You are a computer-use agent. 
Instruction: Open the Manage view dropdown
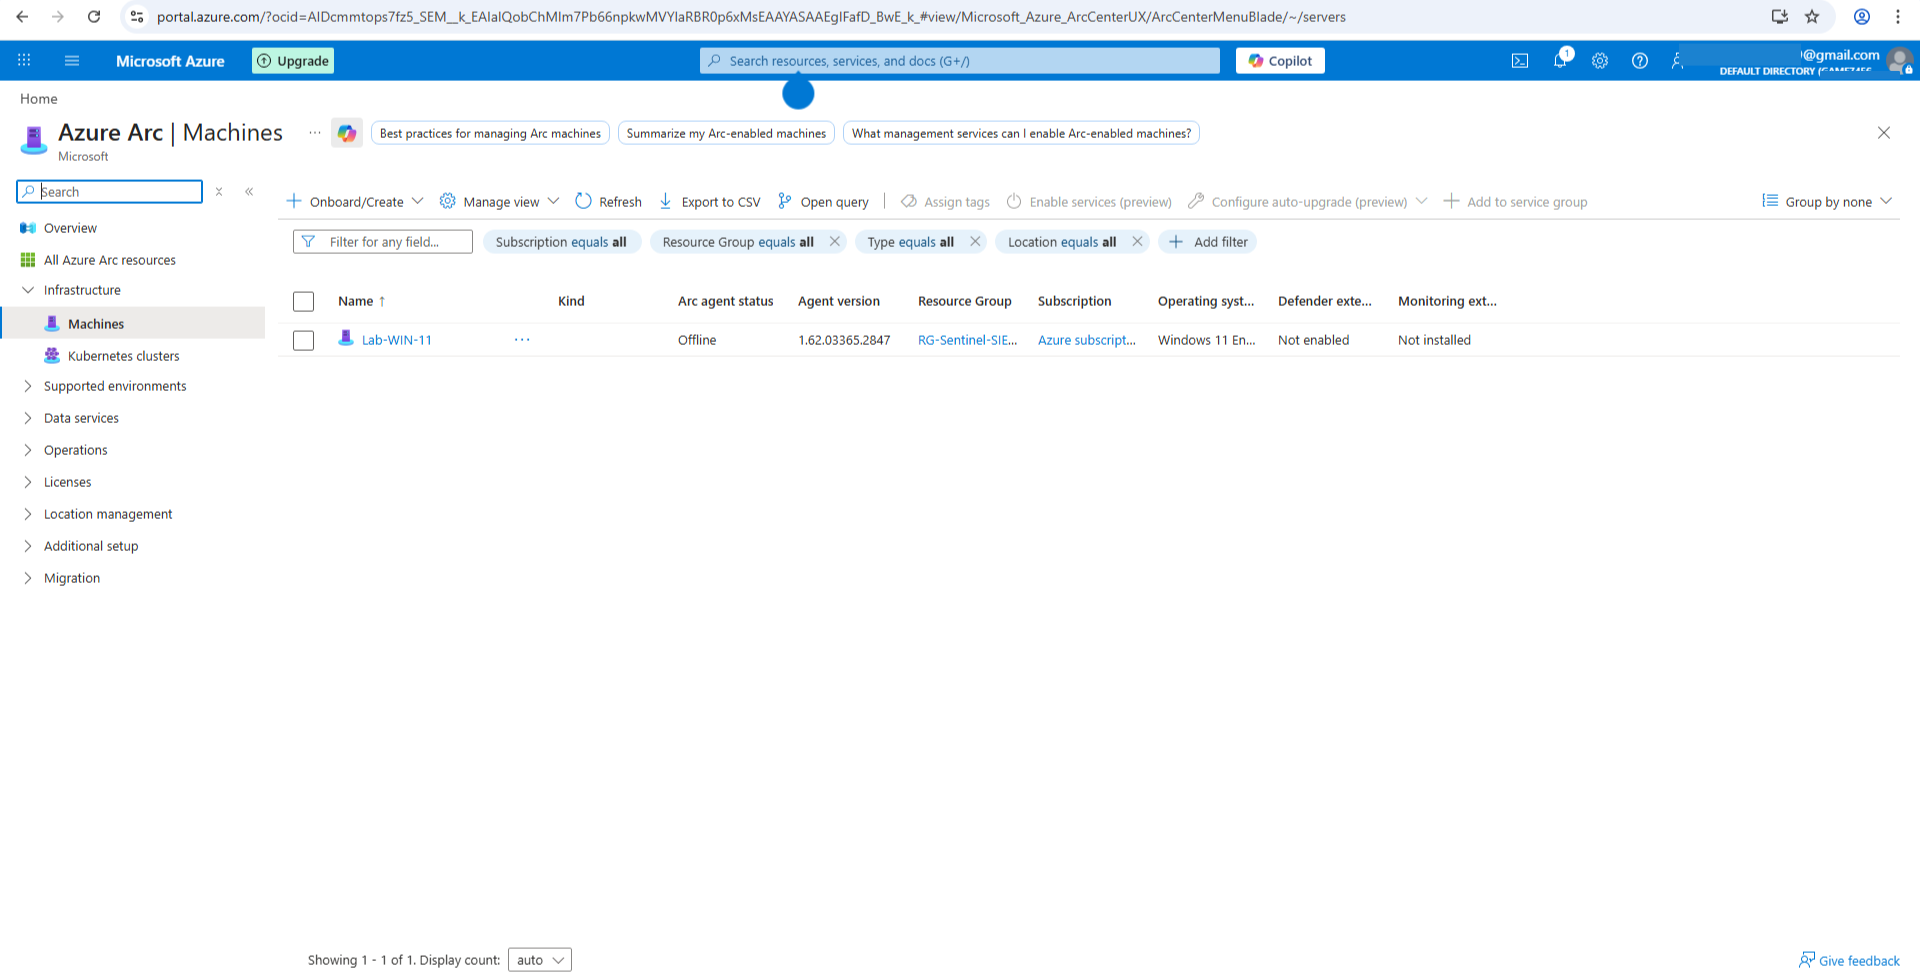pyautogui.click(x=500, y=202)
